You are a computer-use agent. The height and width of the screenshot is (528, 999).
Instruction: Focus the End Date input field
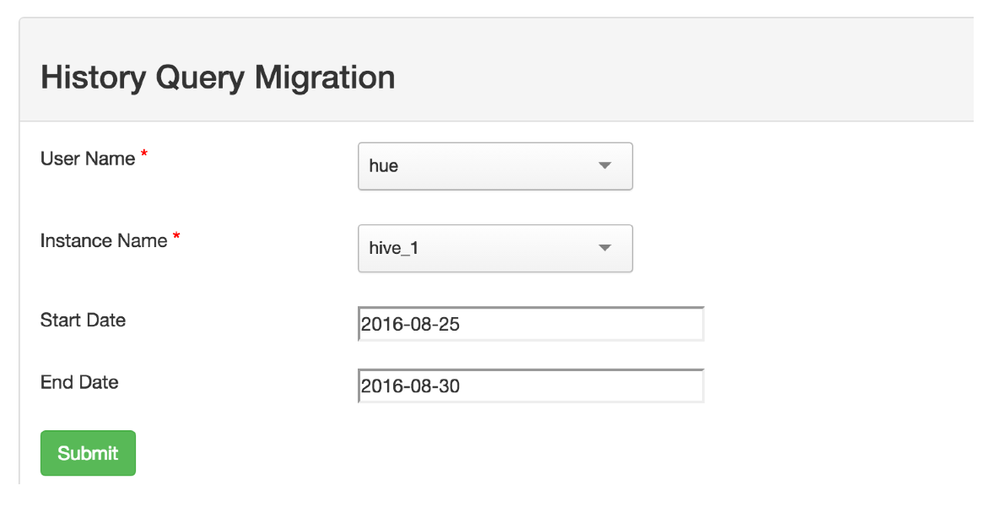coord(531,386)
